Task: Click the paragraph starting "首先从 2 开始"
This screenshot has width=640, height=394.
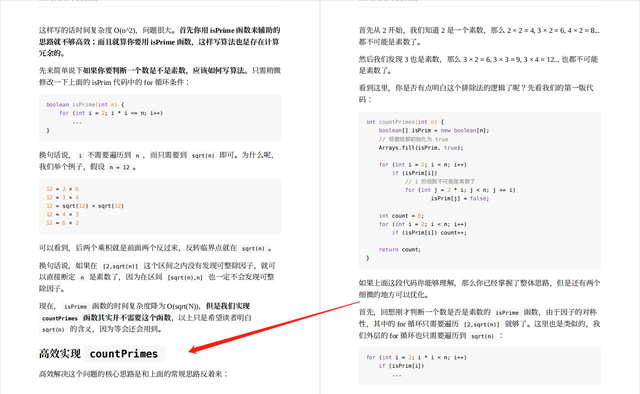Action: [x=479, y=36]
